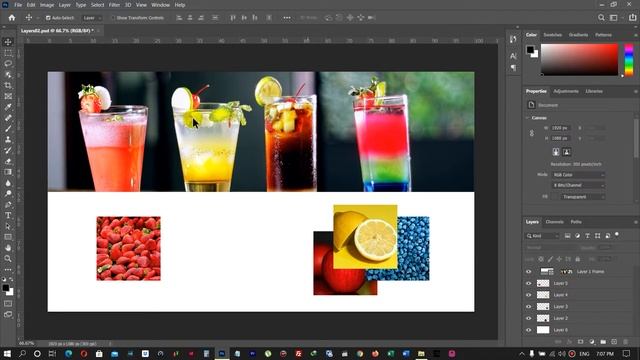Select the Horizontal Type tool
Screen dimensions: 640x360
point(8,215)
